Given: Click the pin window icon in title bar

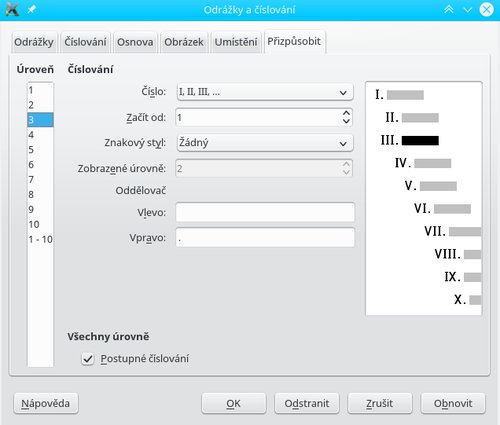Looking at the screenshot, I should coord(31,9).
